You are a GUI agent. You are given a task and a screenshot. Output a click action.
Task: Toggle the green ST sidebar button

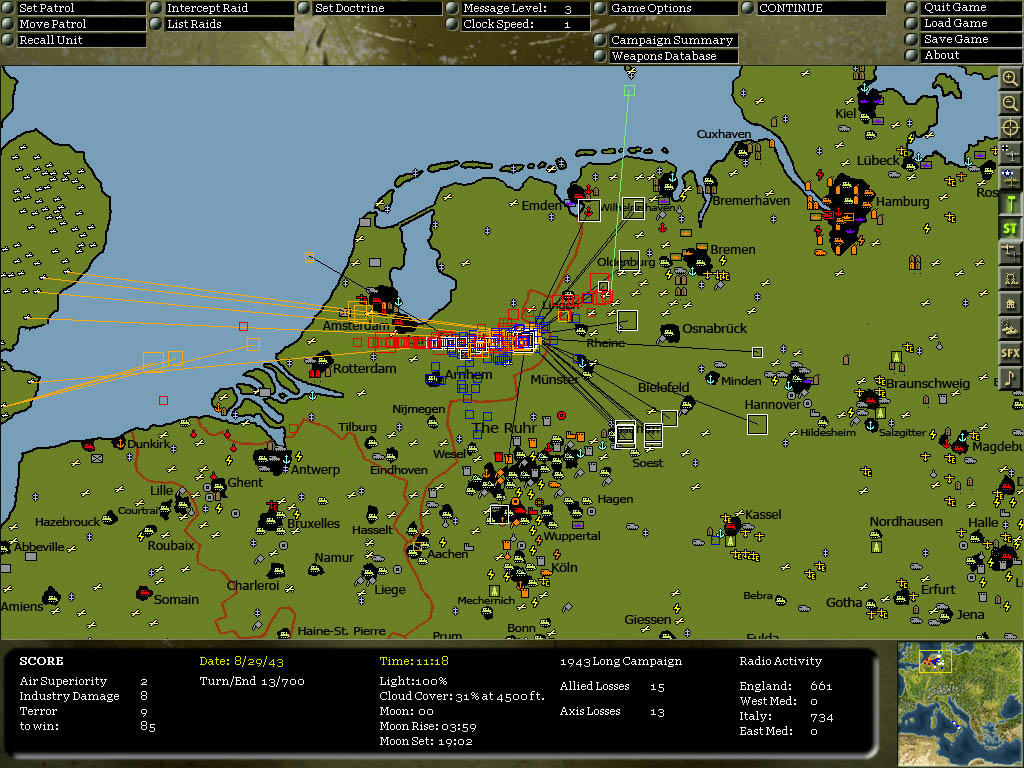pos(1010,228)
